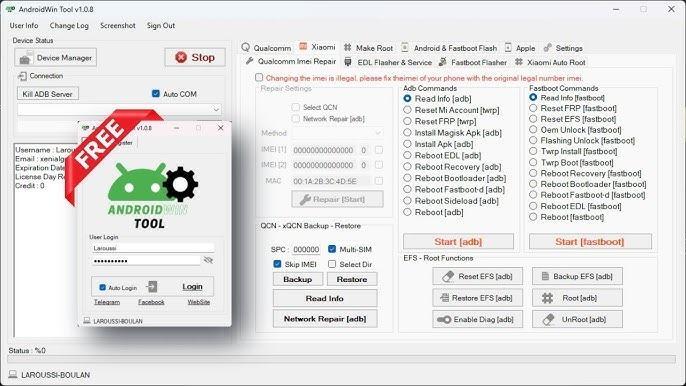Click the Login button
Screen dimensions: 686x386
[x=192, y=287]
